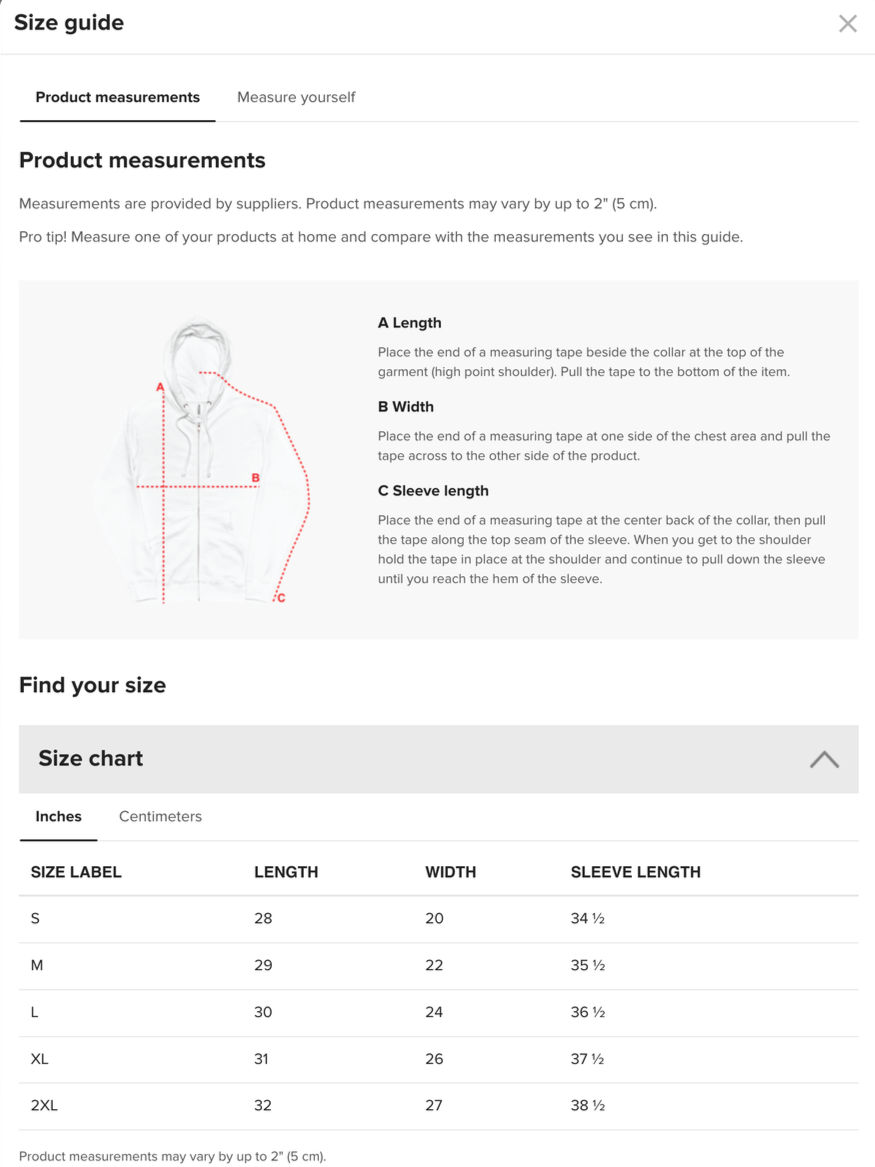Screen dimensions: 875x1167
Task: Collapse the Size chart section
Action: click(824, 759)
